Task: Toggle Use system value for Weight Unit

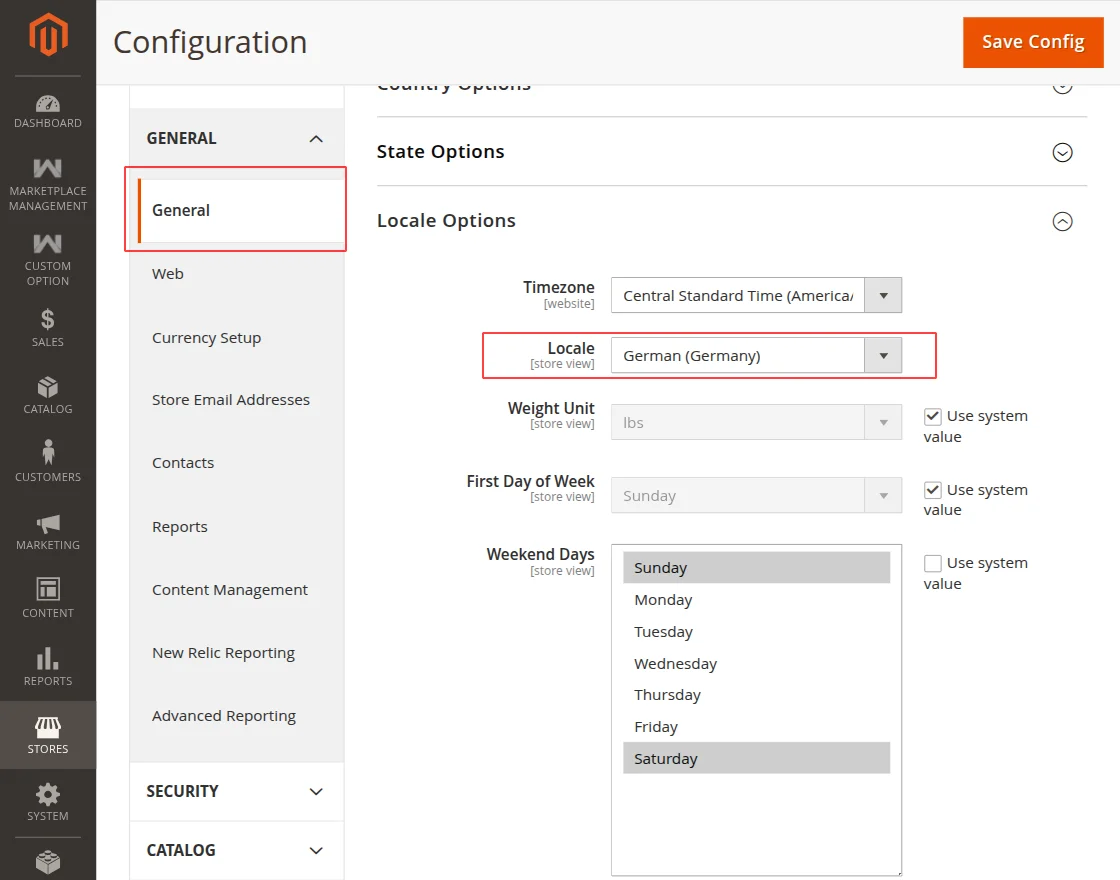Action: pos(935,416)
